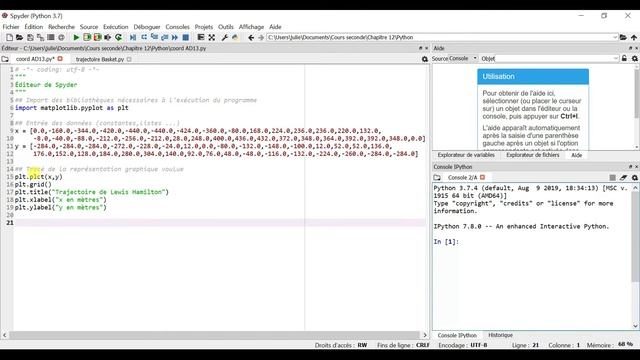
Task: Lock the Aide pane with padlock icon
Action: coord(624,59)
